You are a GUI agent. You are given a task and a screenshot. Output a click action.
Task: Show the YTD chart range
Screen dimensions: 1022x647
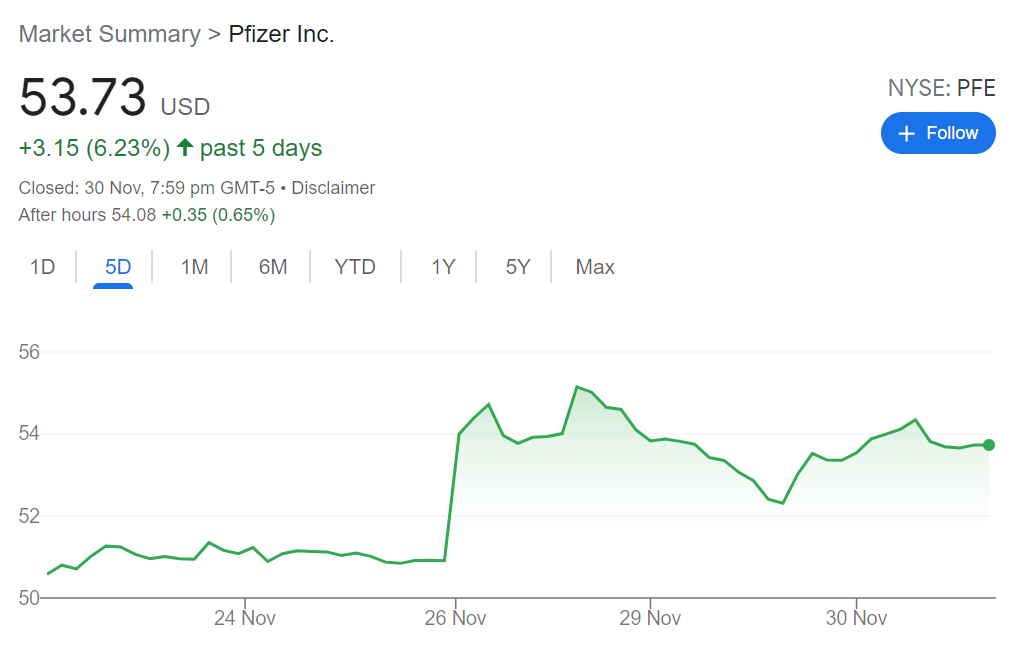(355, 267)
